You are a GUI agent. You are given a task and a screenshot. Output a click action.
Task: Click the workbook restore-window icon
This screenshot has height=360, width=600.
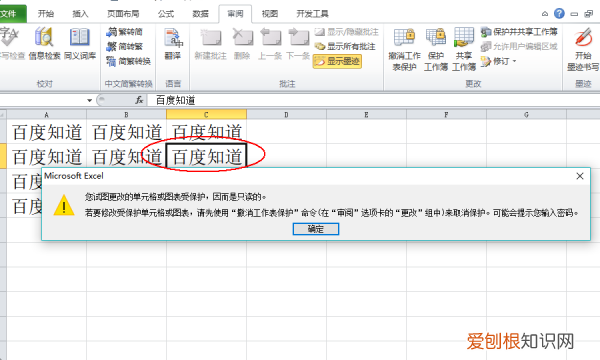(588, 14)
